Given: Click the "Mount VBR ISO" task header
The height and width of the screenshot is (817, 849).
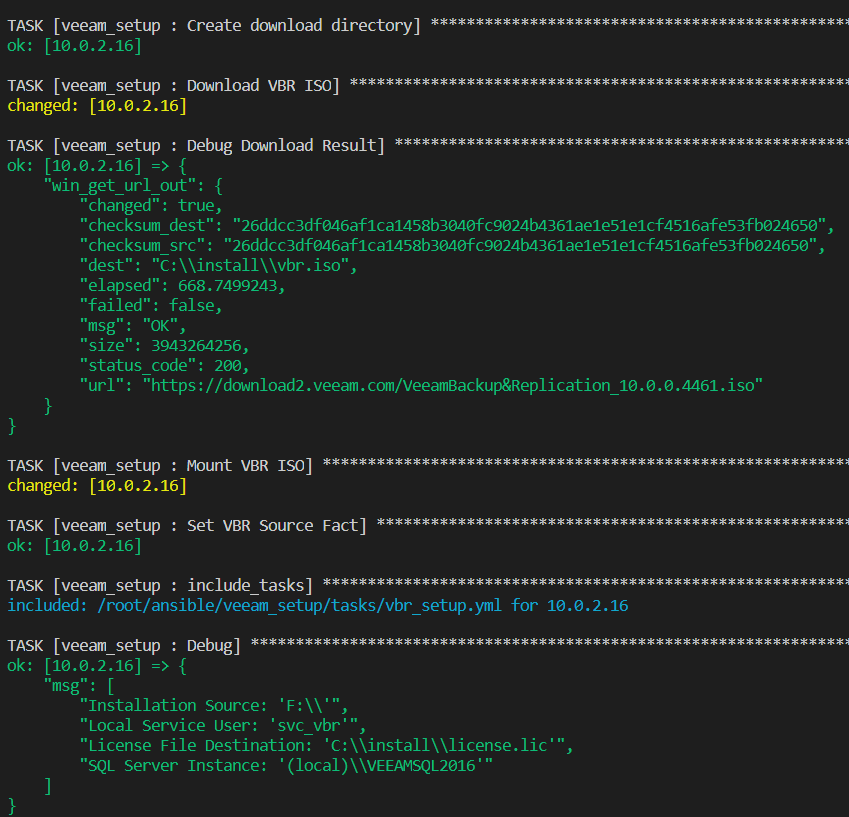Looking at the screenshot, I should click(160, 466).
